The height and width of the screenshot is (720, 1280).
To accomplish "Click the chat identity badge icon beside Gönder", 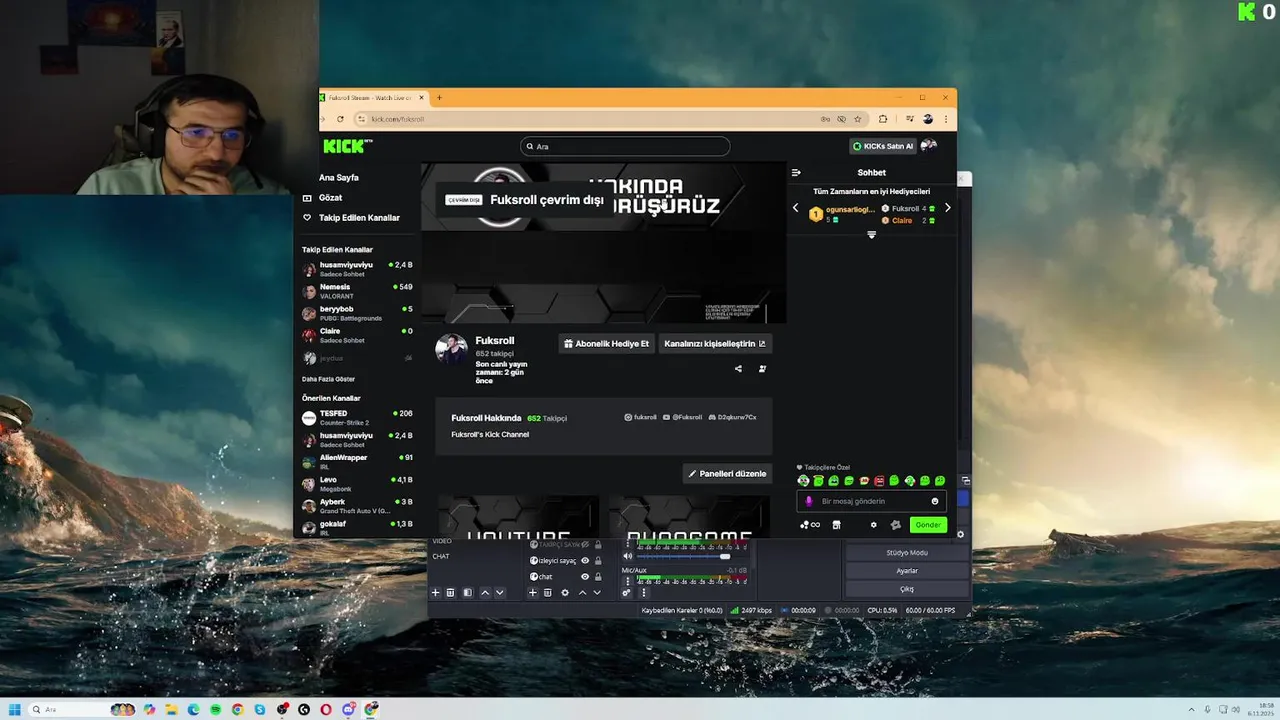I will pos(895,525).
